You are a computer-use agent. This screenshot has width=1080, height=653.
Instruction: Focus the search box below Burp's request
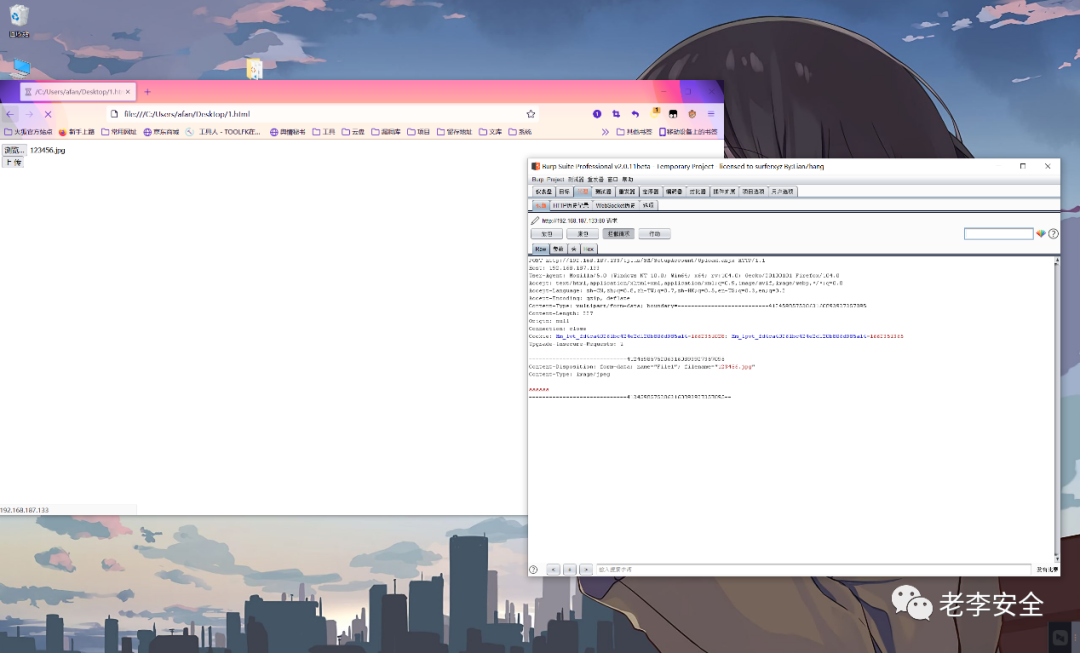click(813, 570)
